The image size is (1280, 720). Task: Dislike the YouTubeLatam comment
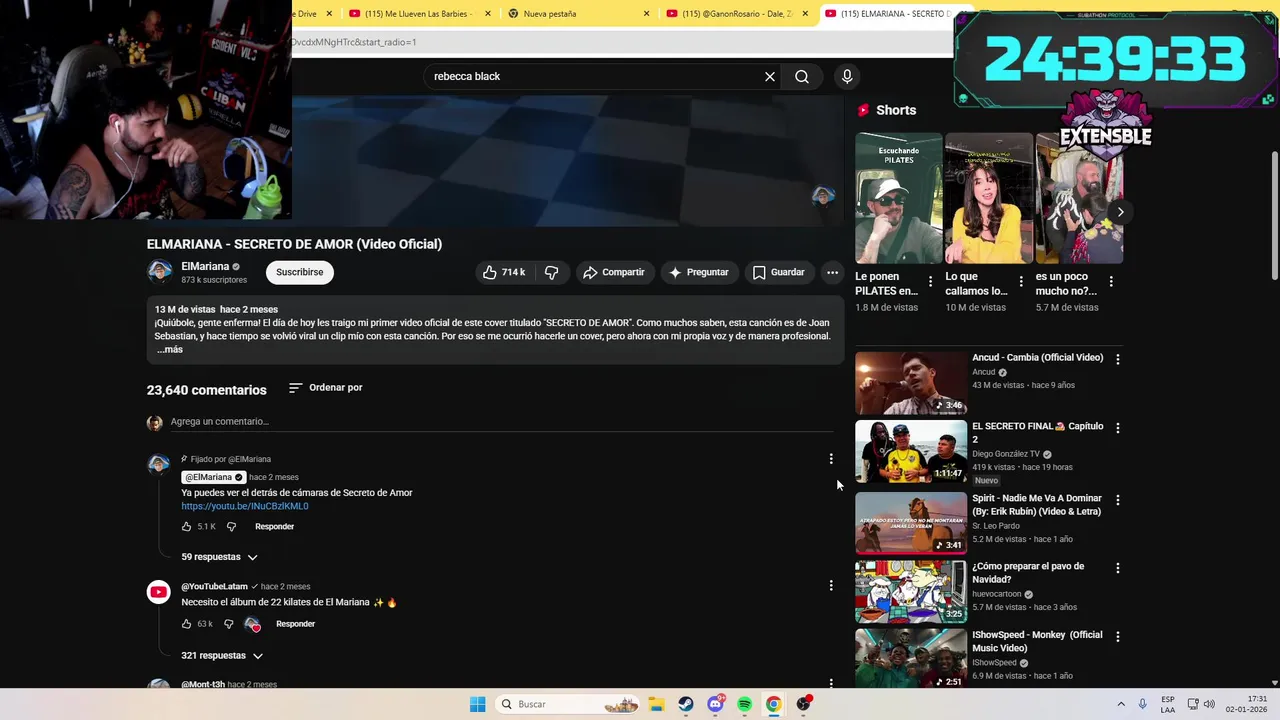pos(229,624)
